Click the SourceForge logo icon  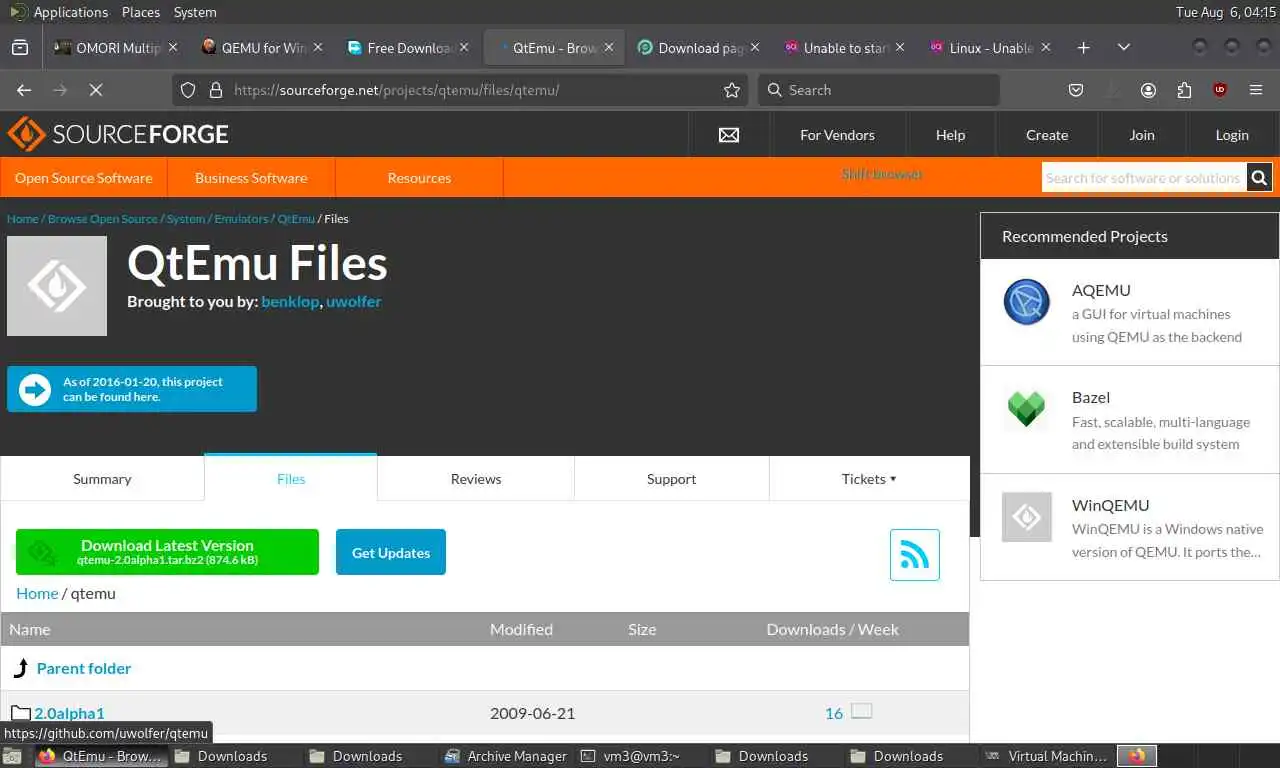pos(25,134)
